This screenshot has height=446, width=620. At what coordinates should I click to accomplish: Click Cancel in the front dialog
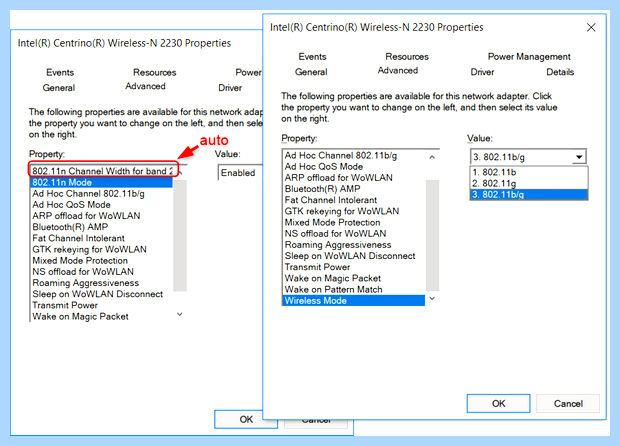point(568,403)
